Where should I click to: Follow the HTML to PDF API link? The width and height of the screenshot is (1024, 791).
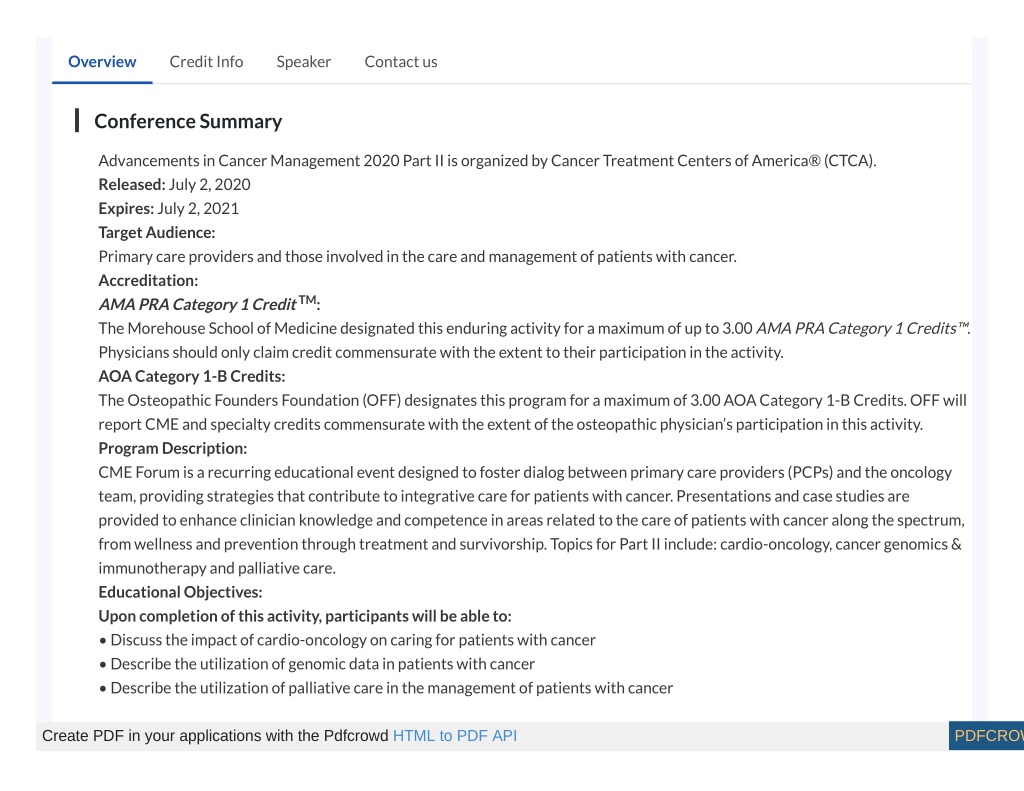coord(455,735)
